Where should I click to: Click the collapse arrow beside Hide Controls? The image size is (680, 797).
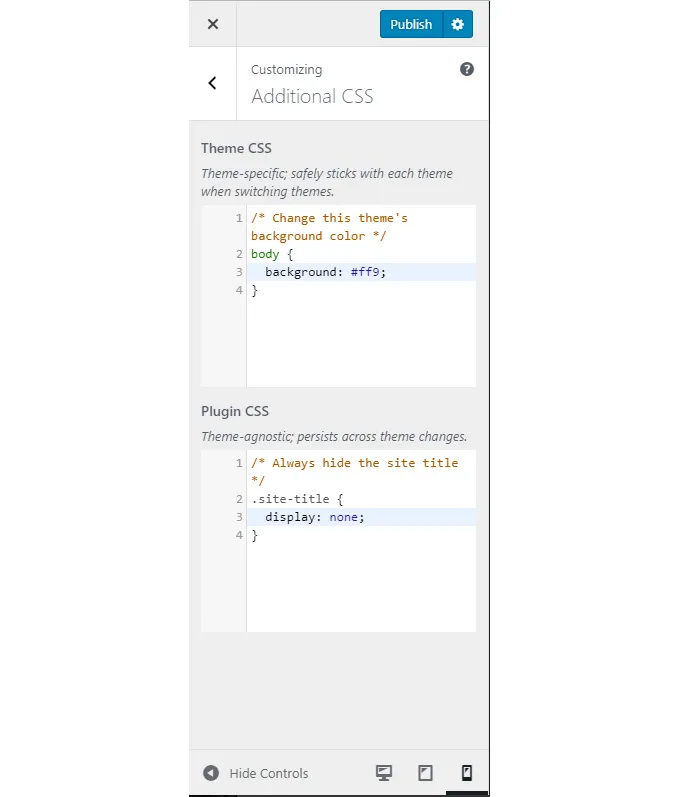(211, 773)
